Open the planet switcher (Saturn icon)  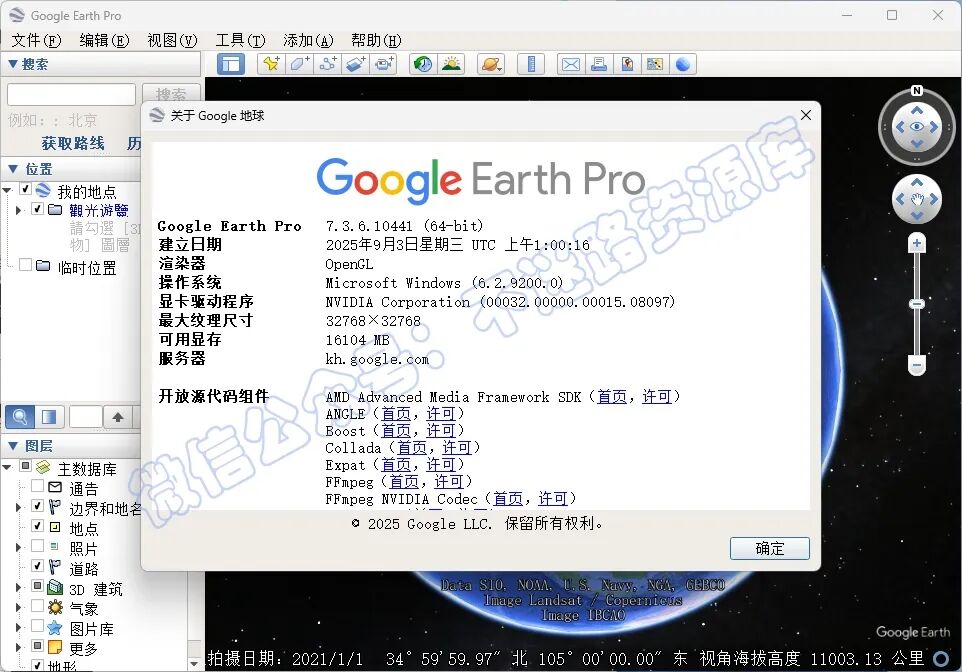(x=491, y=64)
